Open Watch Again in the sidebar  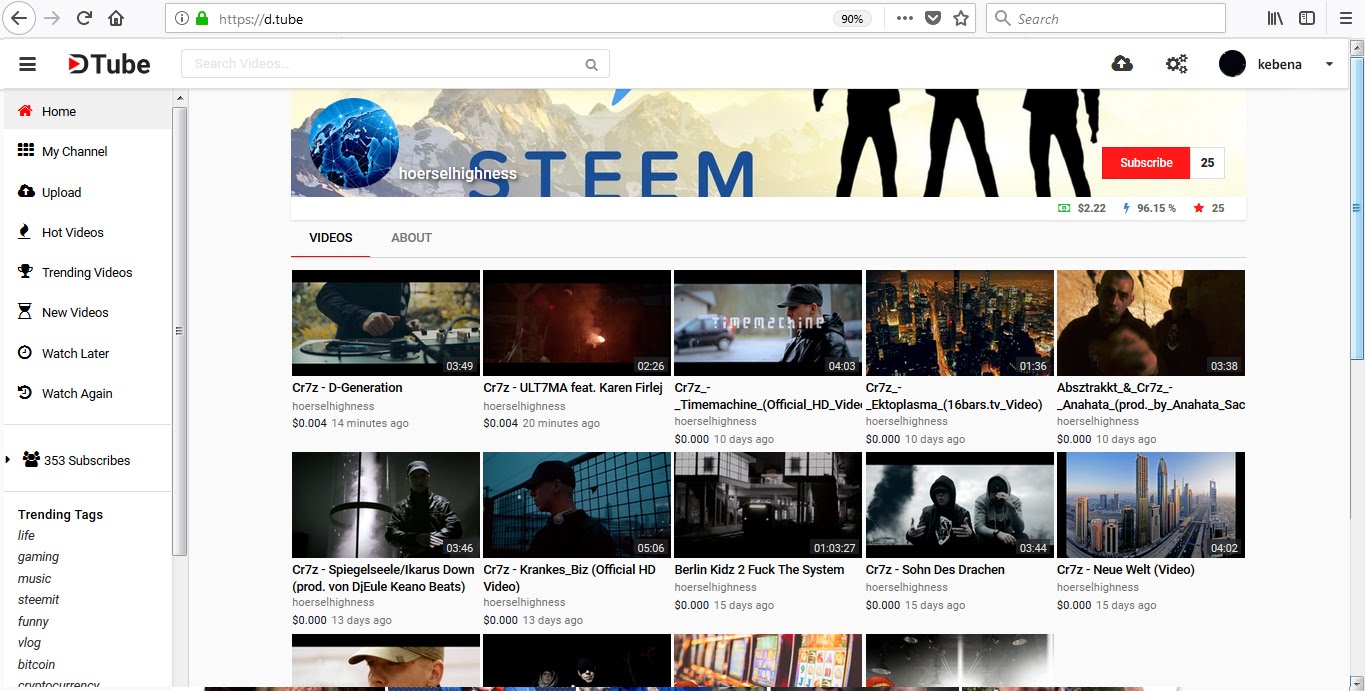(x=88, y=393)
